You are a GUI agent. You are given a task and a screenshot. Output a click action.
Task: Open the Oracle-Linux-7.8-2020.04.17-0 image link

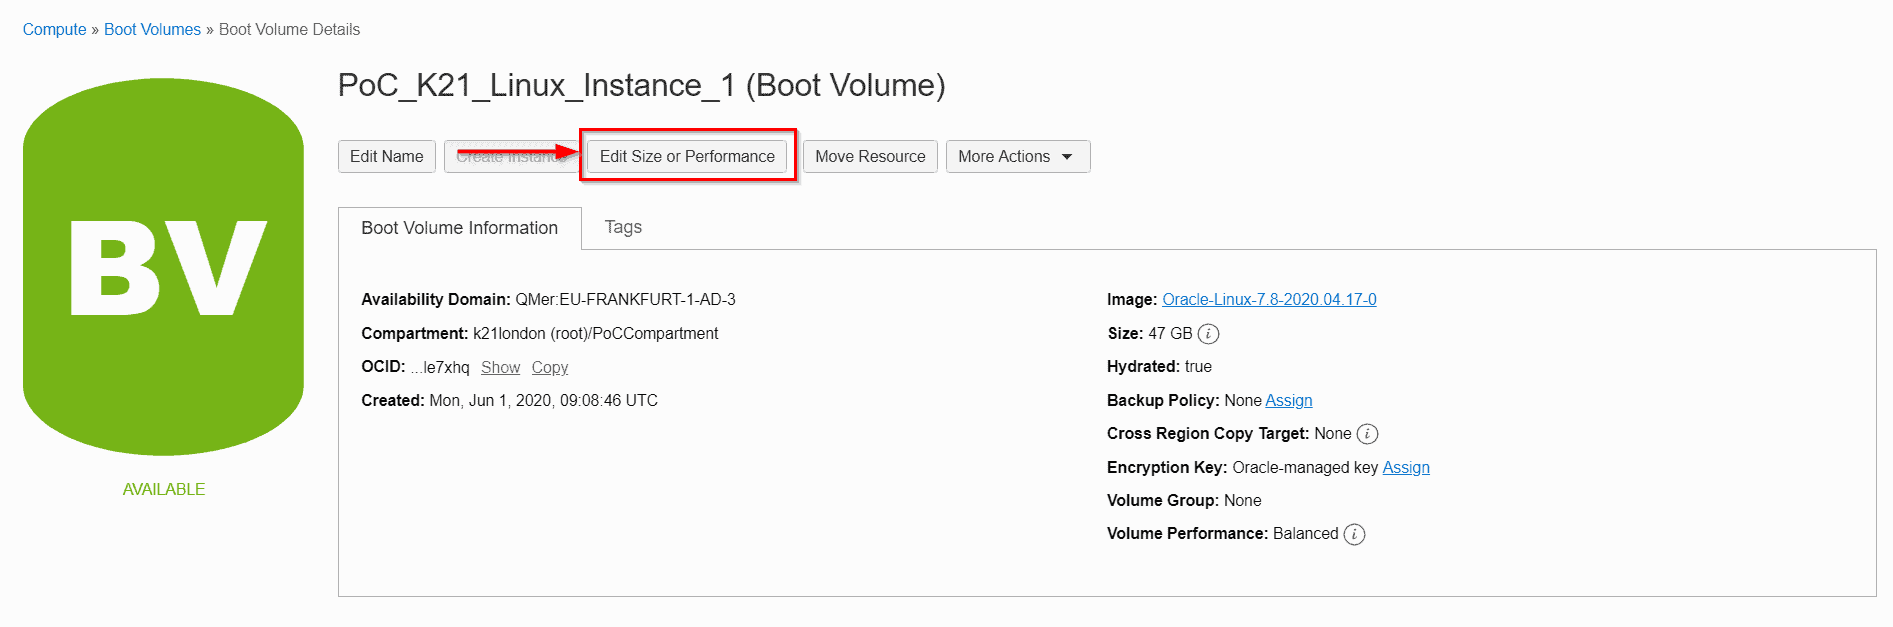[x=1269, y=299]
